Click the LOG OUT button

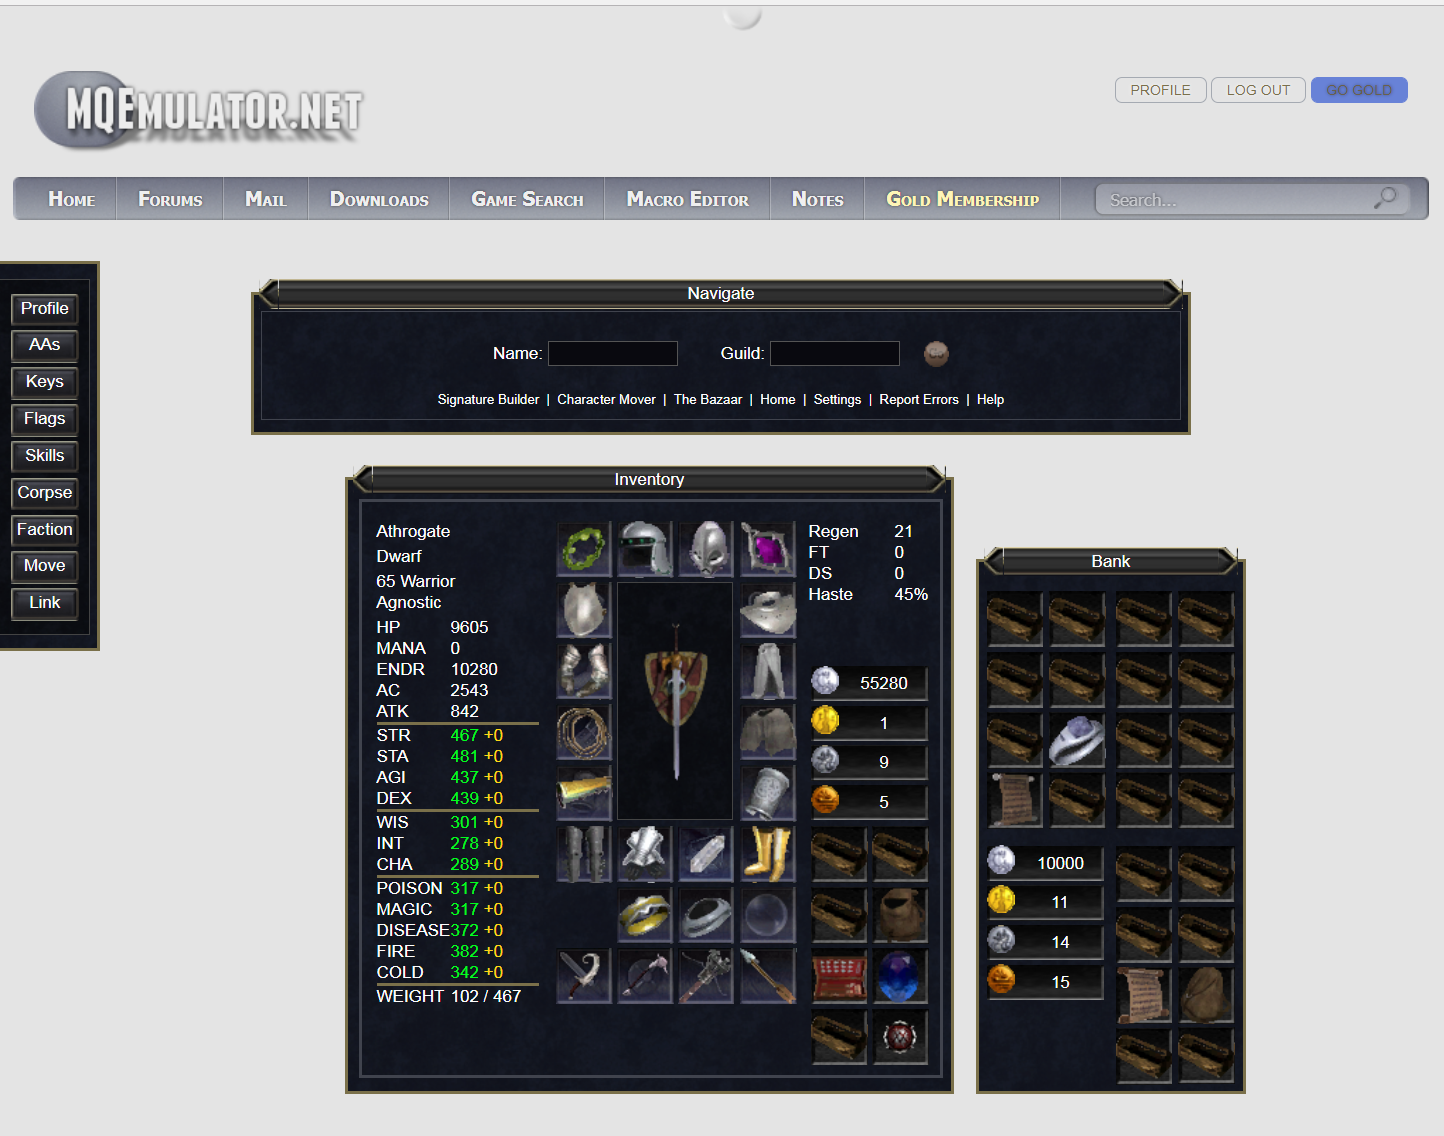pos(1258,90)
